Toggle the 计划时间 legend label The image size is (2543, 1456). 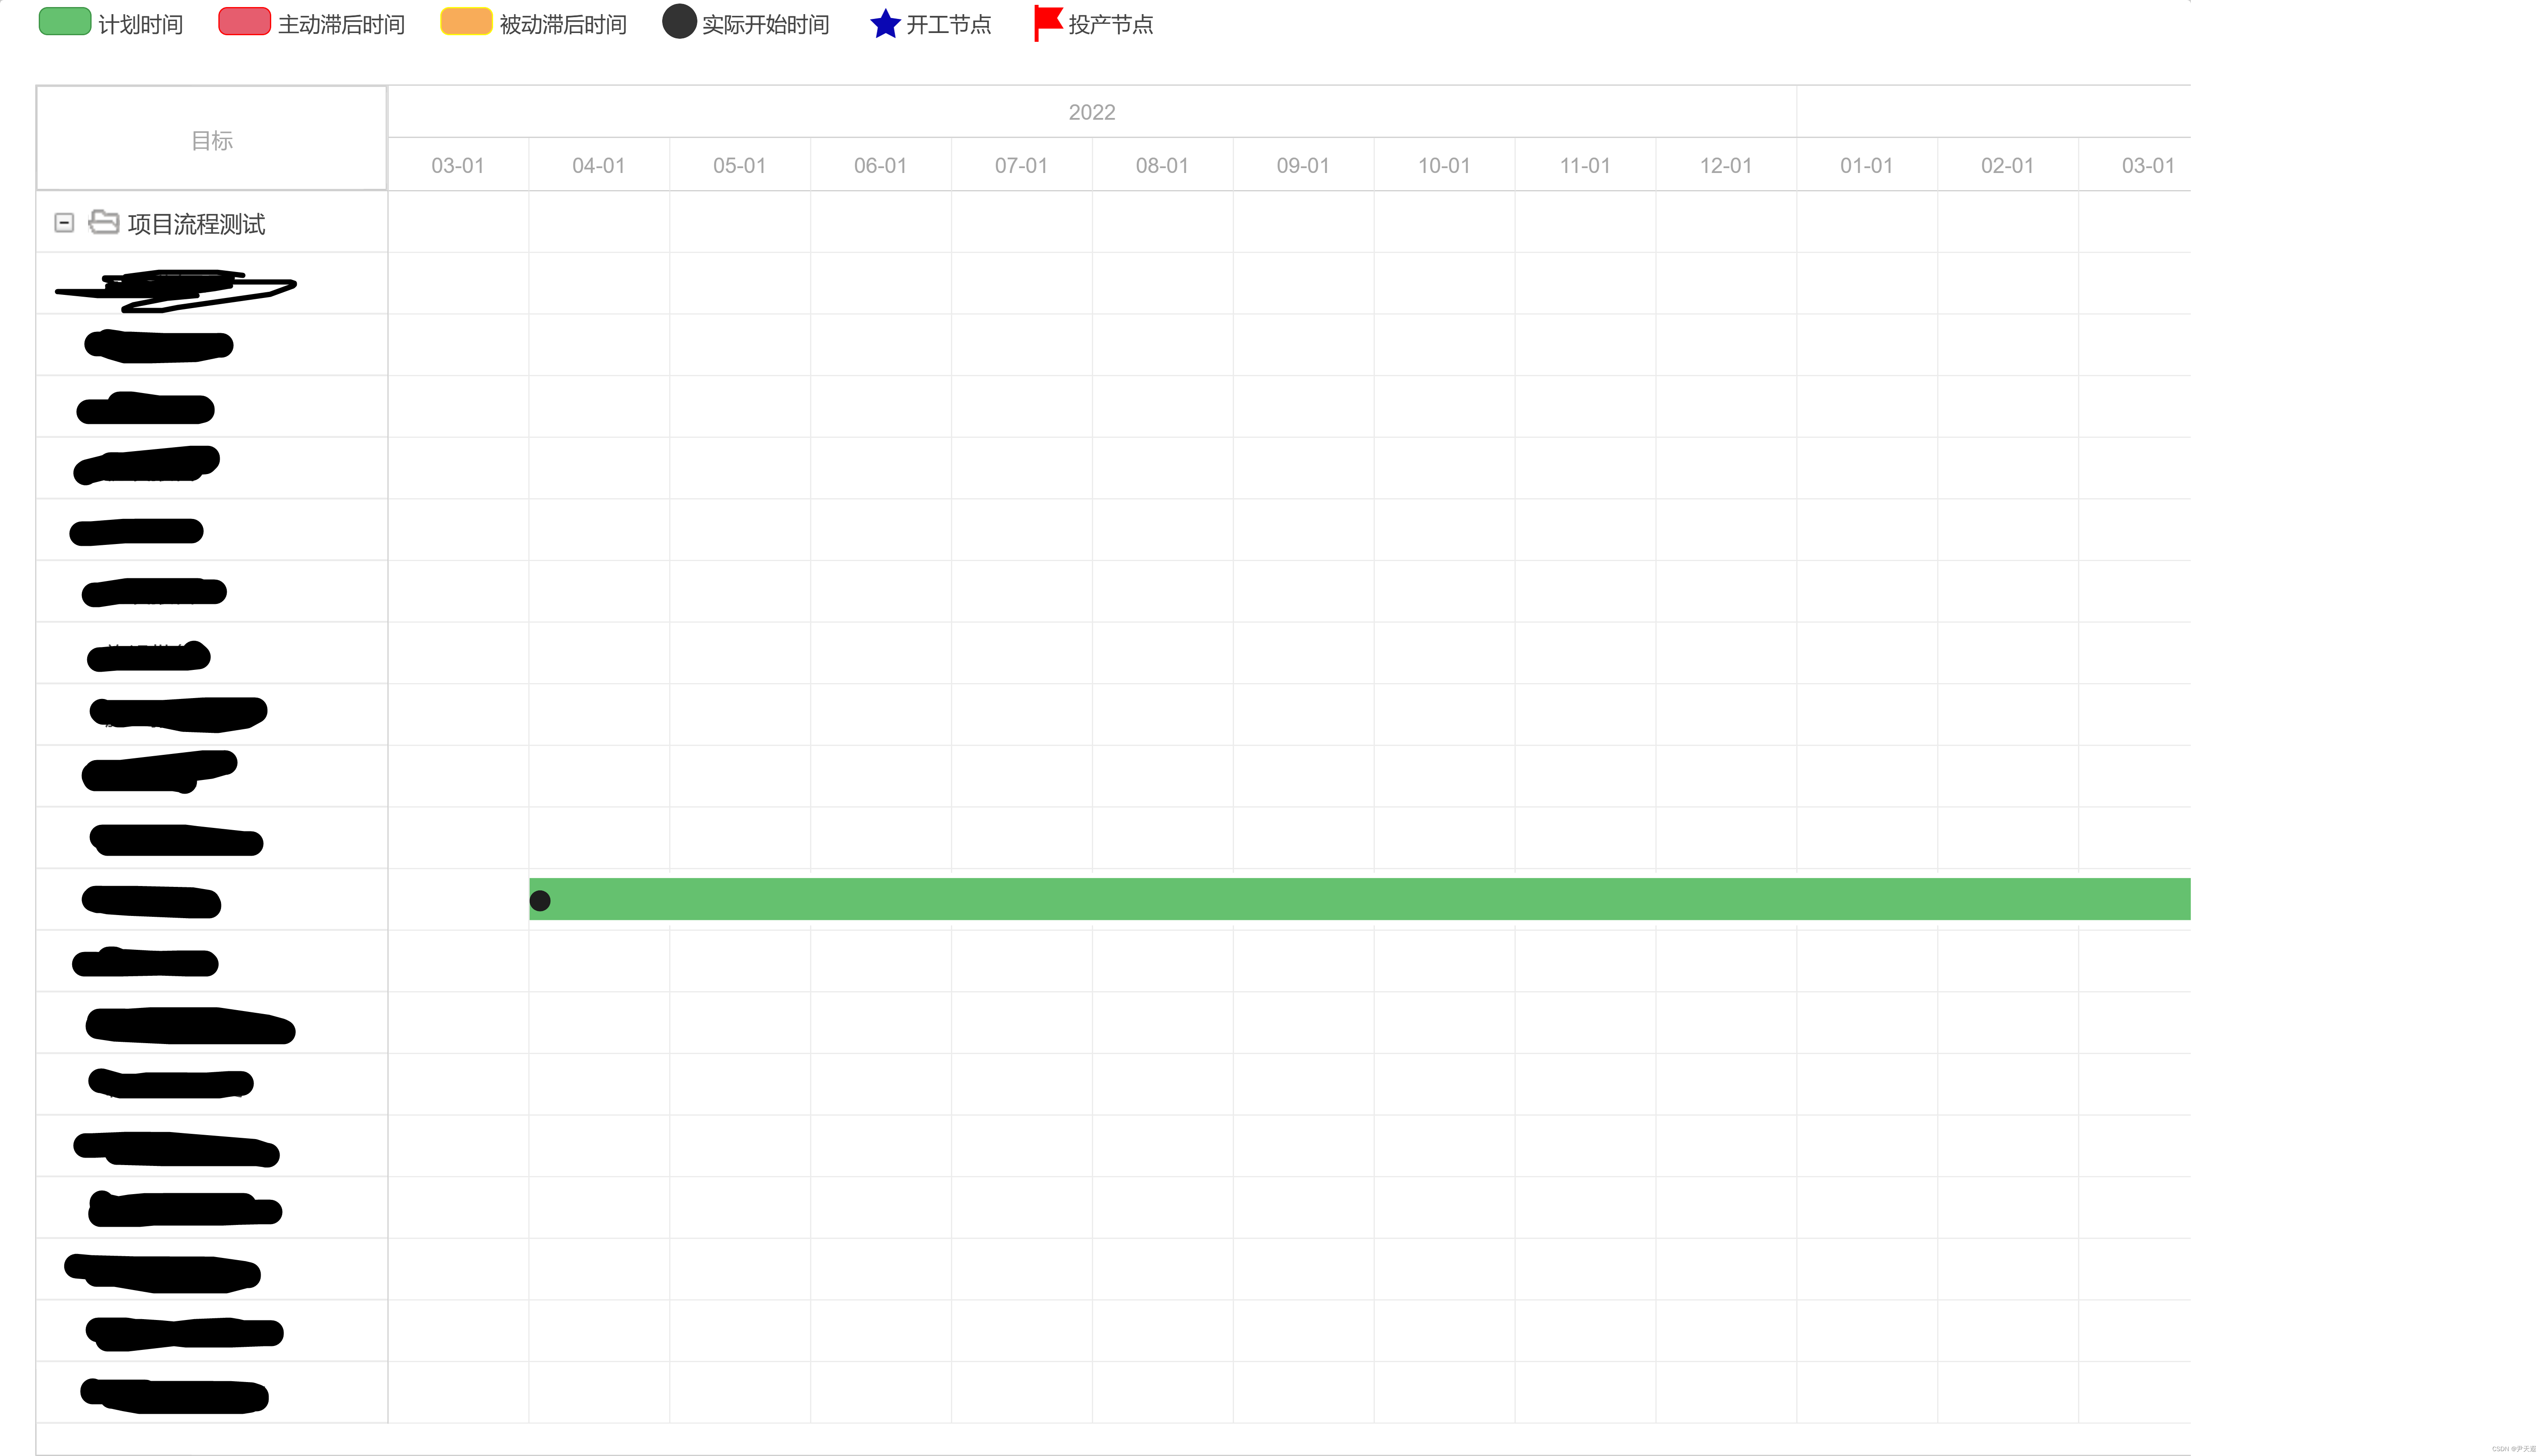[x=140, y=24]
